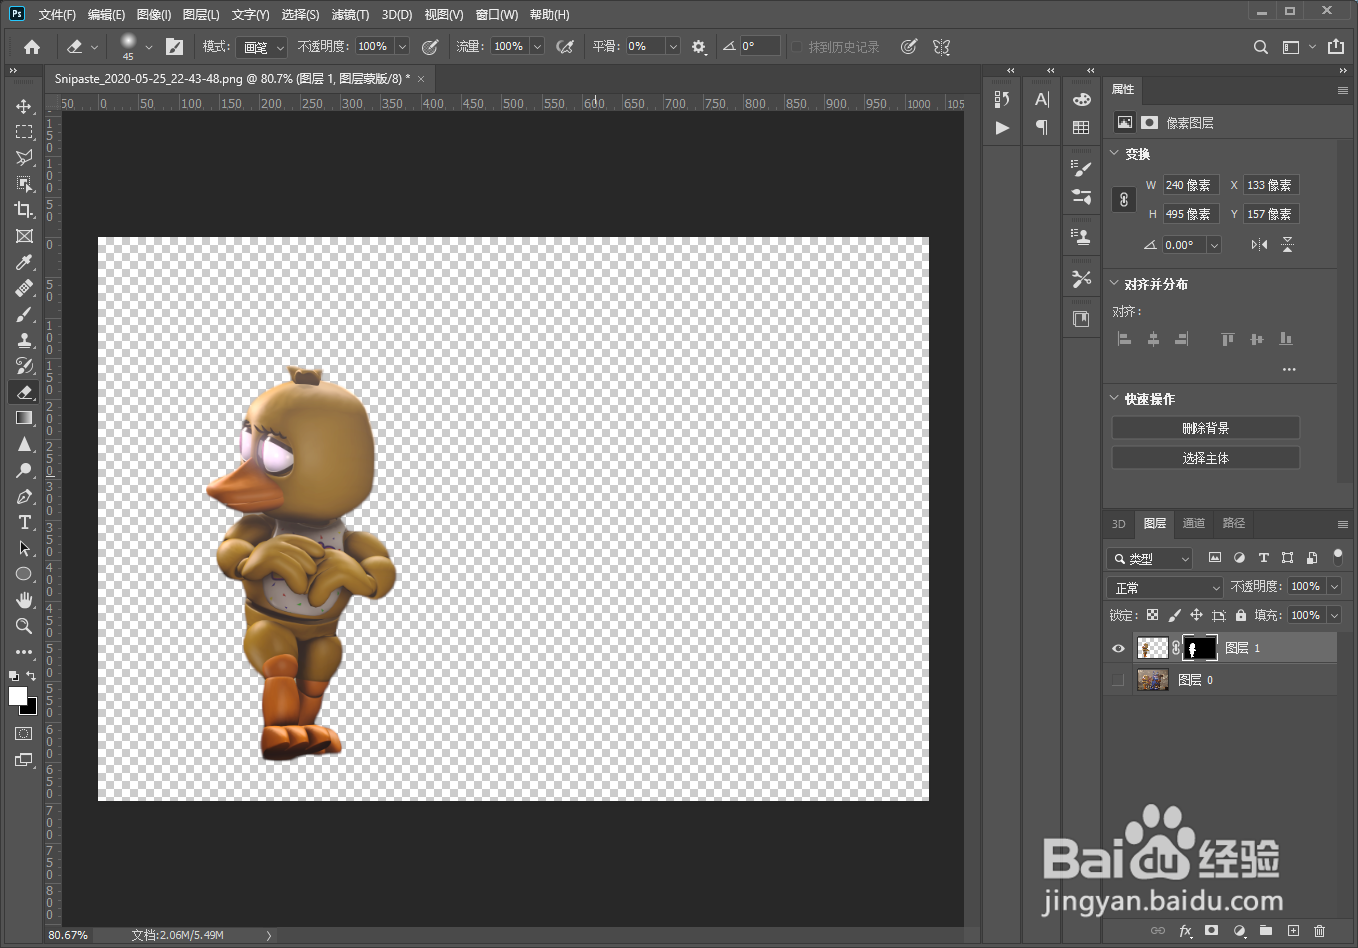The image size is (1358, 948).
Task: Collapse the 变换 section
Action: (1115, 153)
